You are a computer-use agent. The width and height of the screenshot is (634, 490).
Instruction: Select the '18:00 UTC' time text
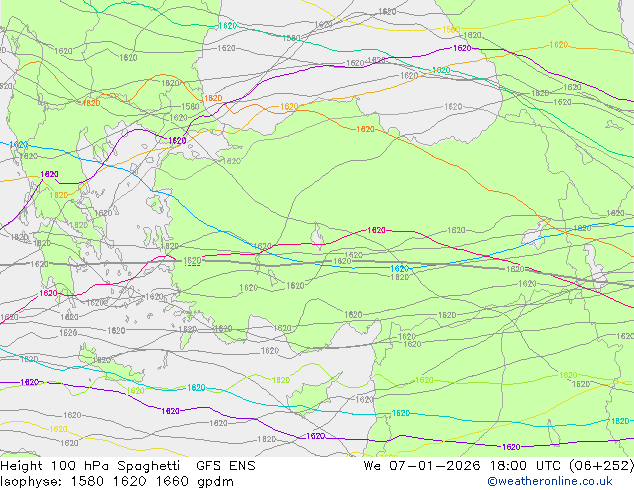coord(525,466)
